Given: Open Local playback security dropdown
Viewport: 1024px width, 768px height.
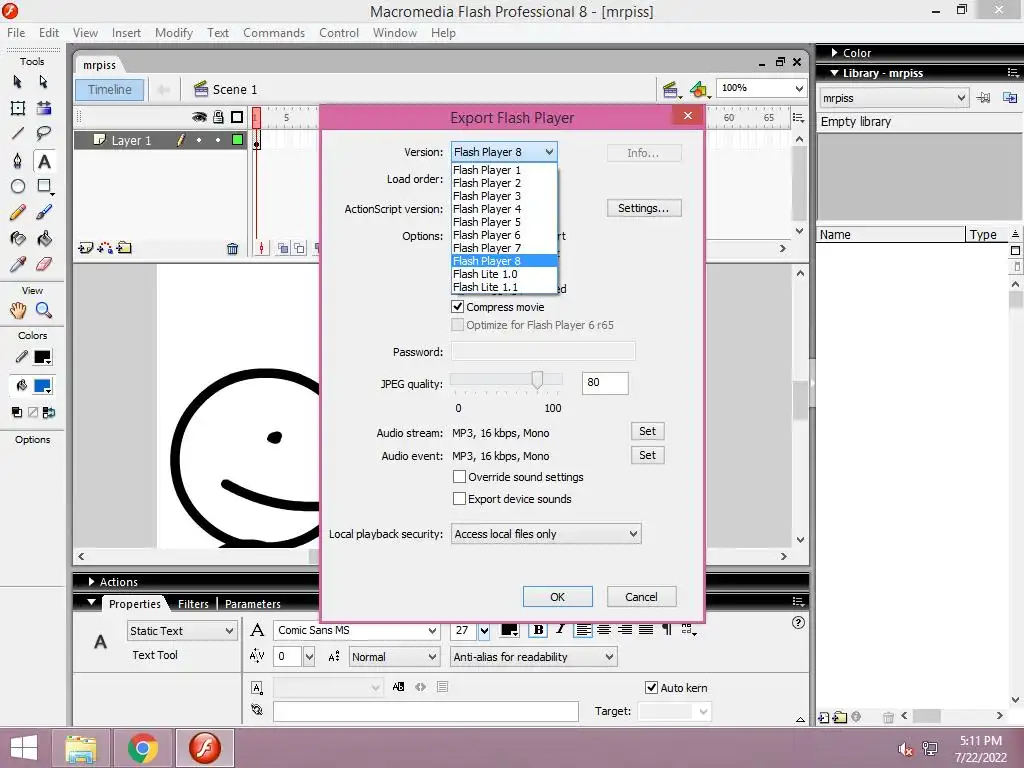Looking at the screenshot, I should pyautogui.click(x=546, y=534).
